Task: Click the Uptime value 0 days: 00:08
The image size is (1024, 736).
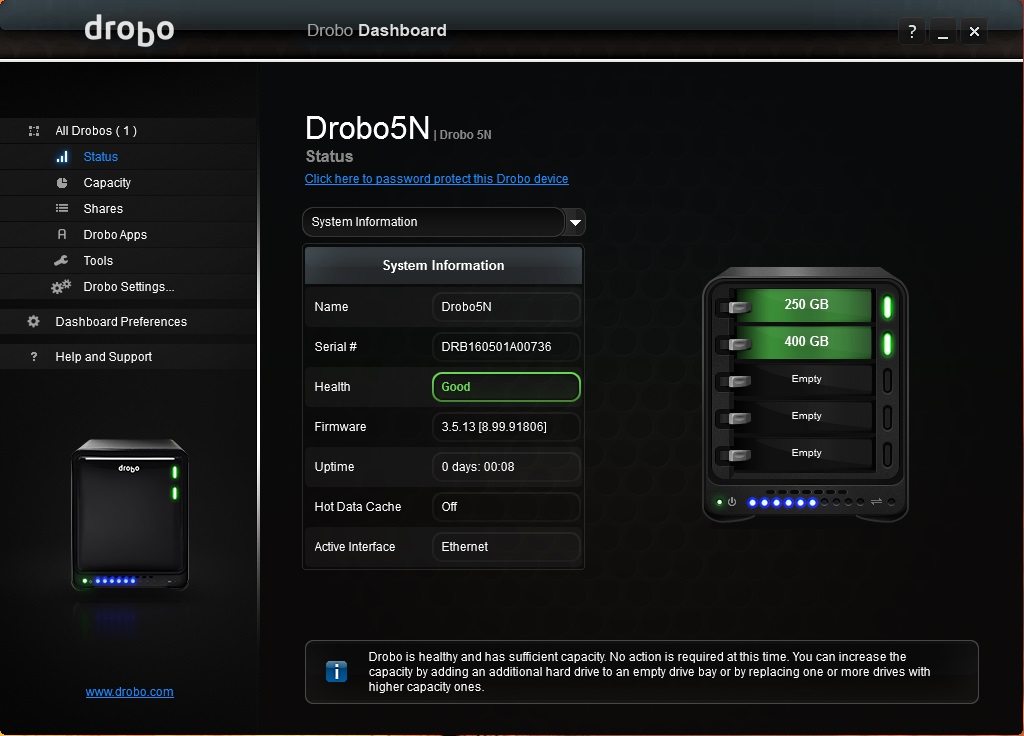Action: coord(506,467)
